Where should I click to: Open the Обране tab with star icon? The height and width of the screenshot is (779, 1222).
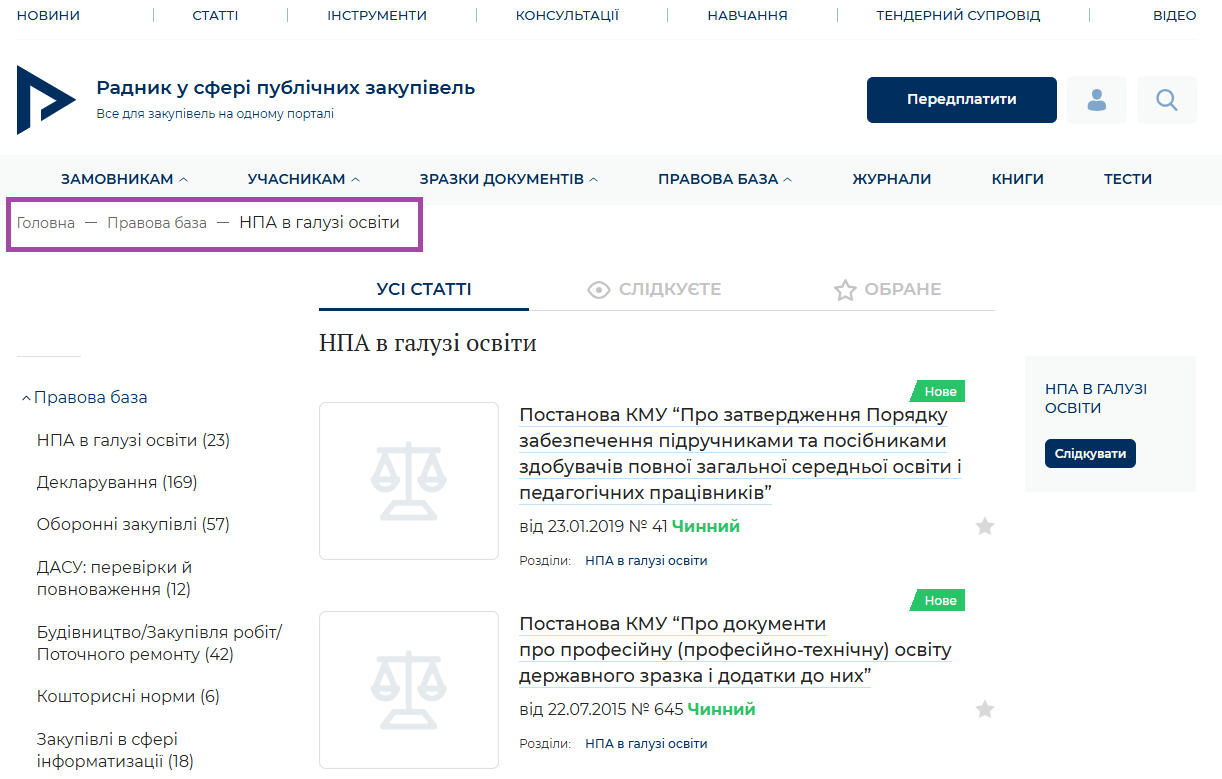[888, 290]
